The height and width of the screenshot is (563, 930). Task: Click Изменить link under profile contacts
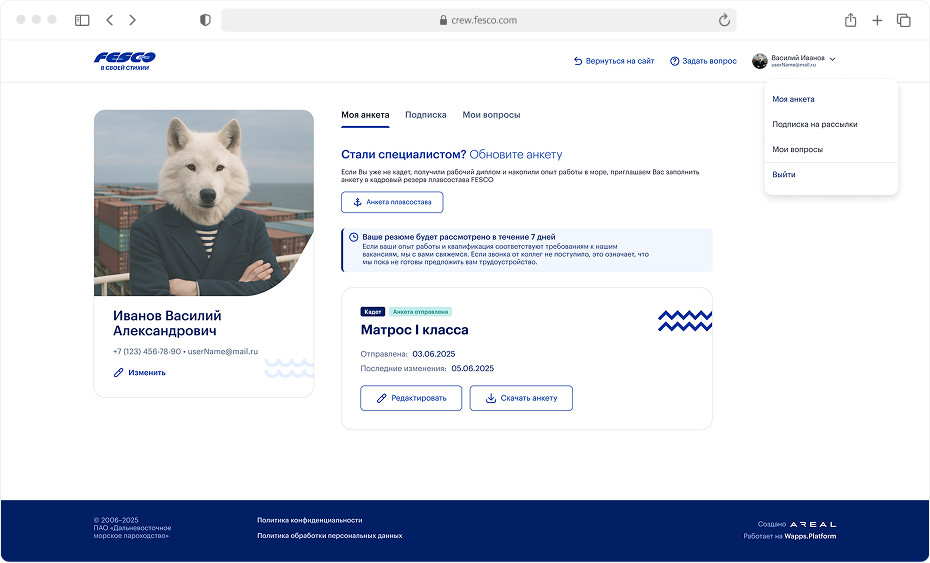[x=140, y=372]
